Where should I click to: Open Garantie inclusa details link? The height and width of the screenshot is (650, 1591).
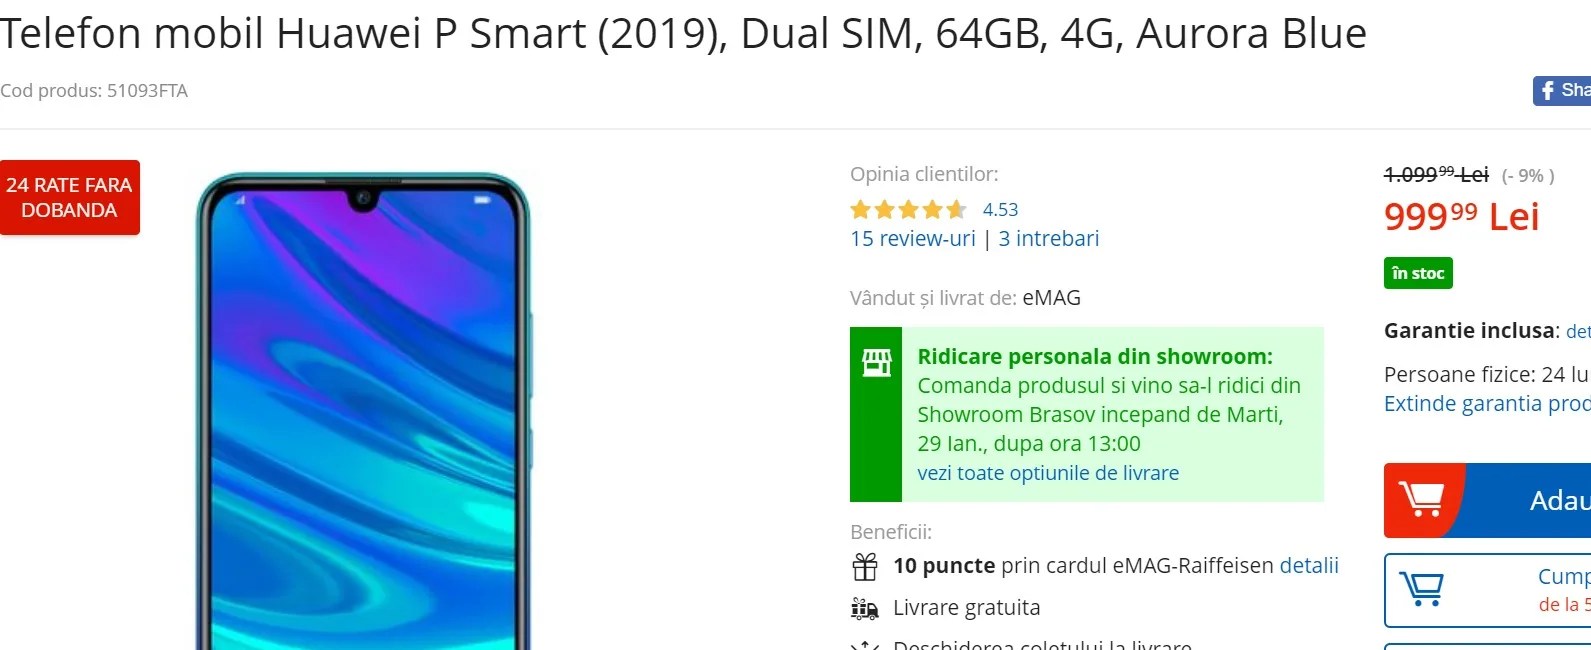[x=1578, y=331]
